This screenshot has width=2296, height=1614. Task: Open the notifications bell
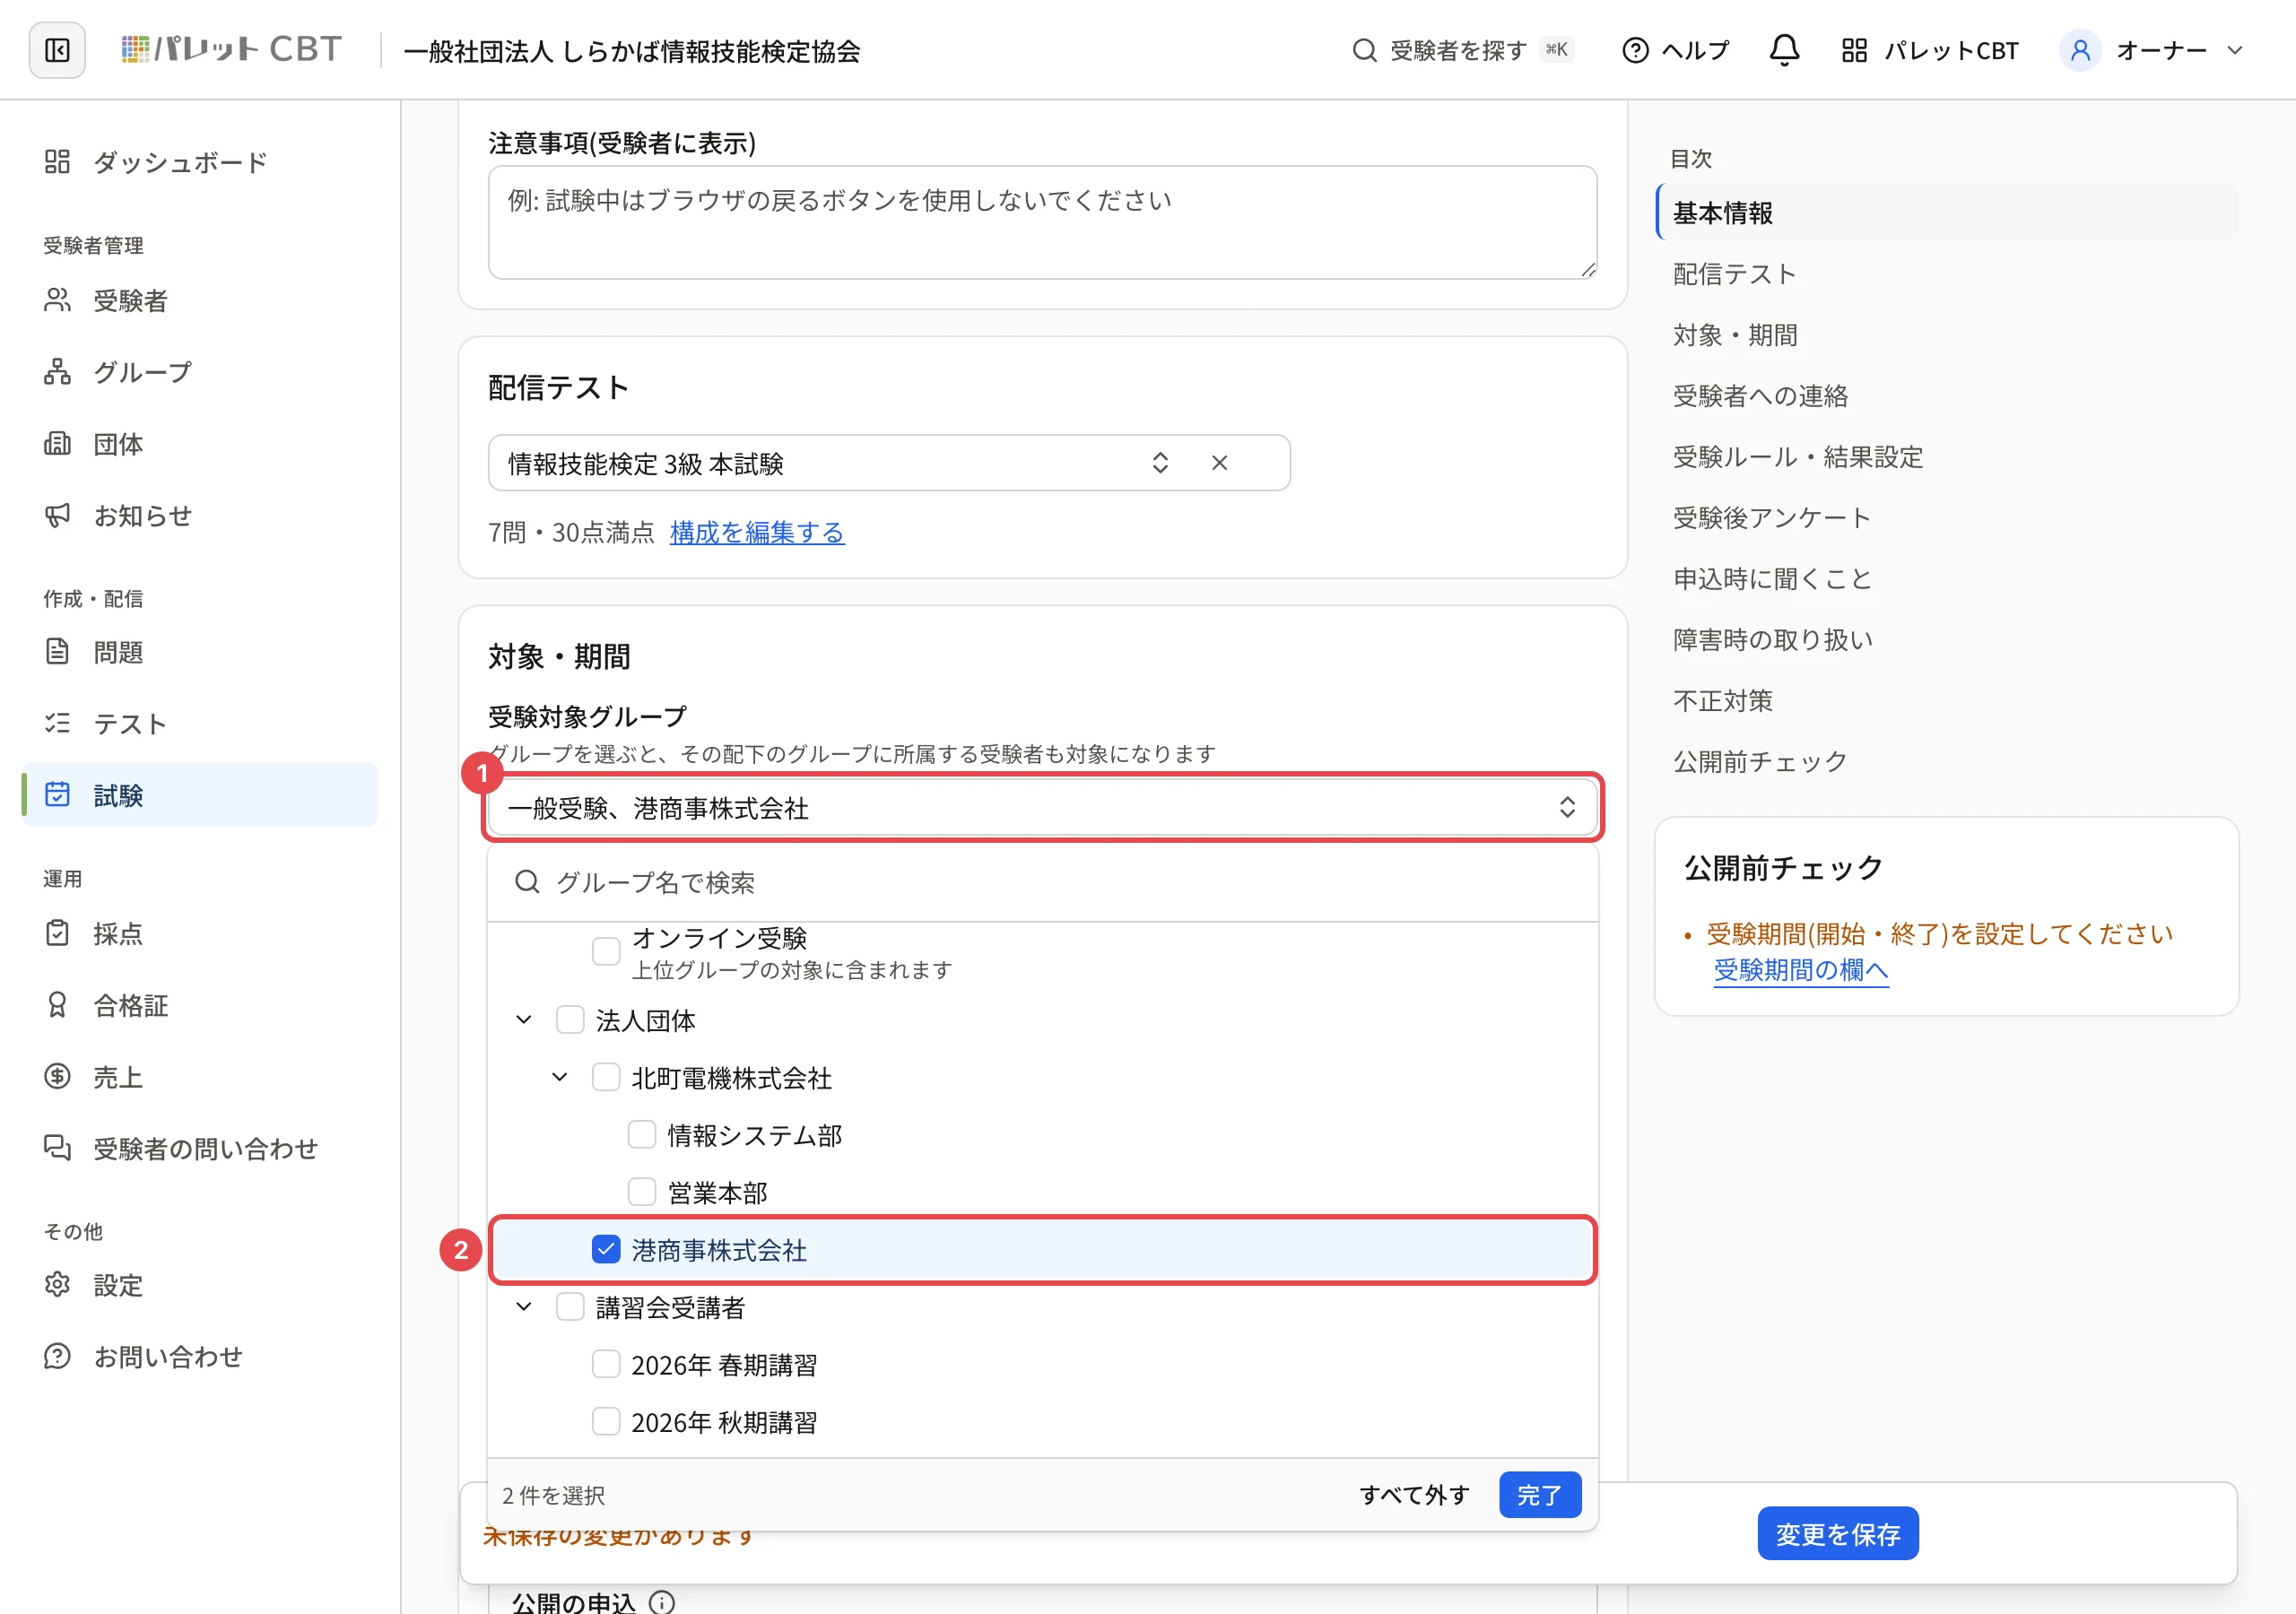(x=1784, y=50)
